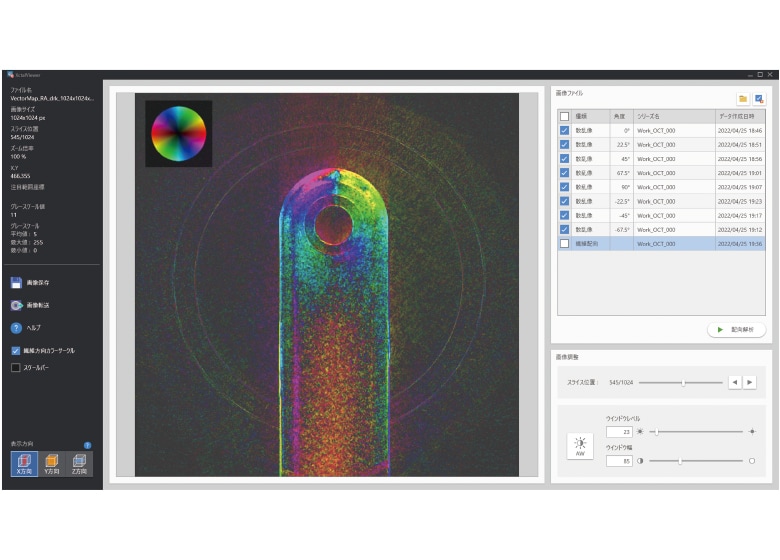
Task: Step to the previous slice with left arrow
Action: tap(735, 382)
